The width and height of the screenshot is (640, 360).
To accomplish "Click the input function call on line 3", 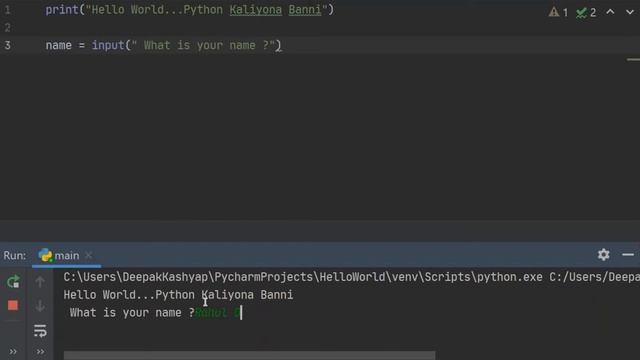I will point(108,45).
